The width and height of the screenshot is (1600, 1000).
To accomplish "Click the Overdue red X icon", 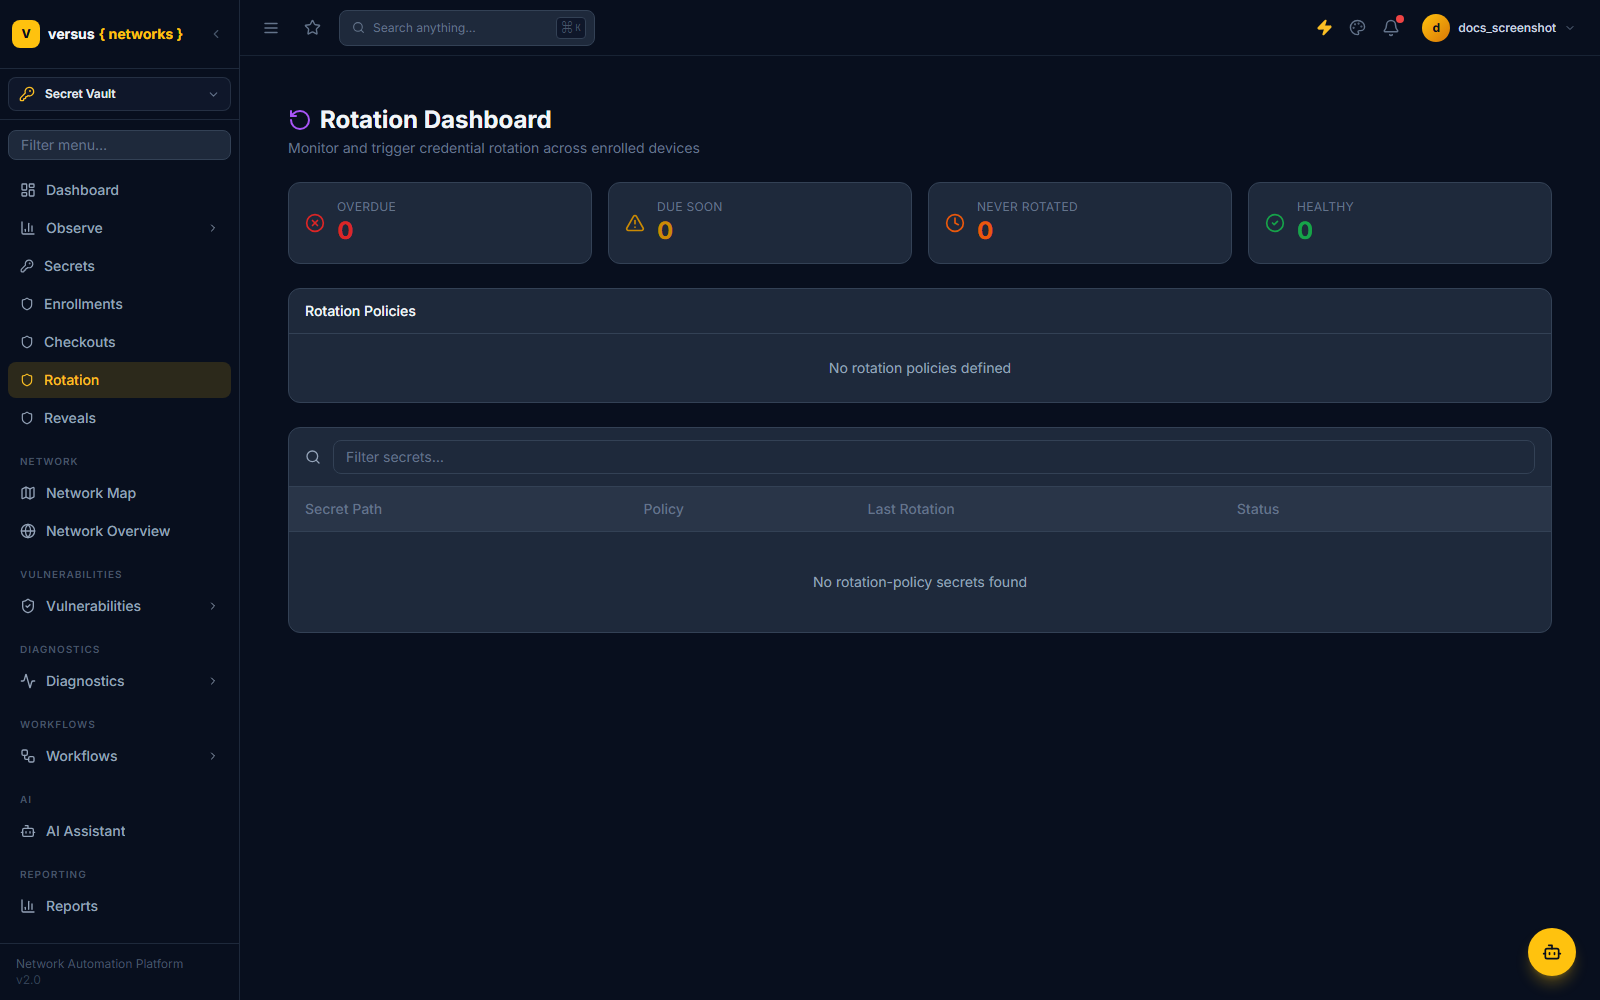I will [x=315, y=223].
